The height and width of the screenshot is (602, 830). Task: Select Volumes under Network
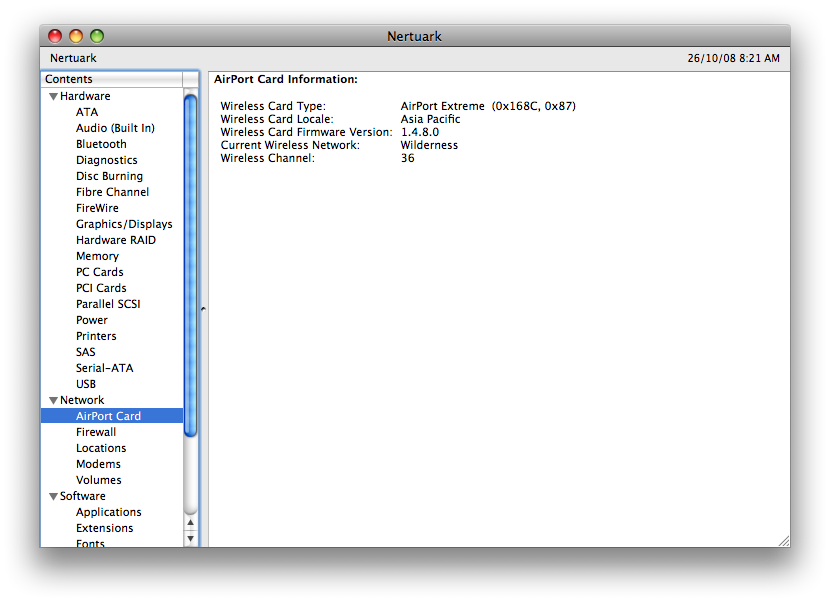[x=98, y=480]
